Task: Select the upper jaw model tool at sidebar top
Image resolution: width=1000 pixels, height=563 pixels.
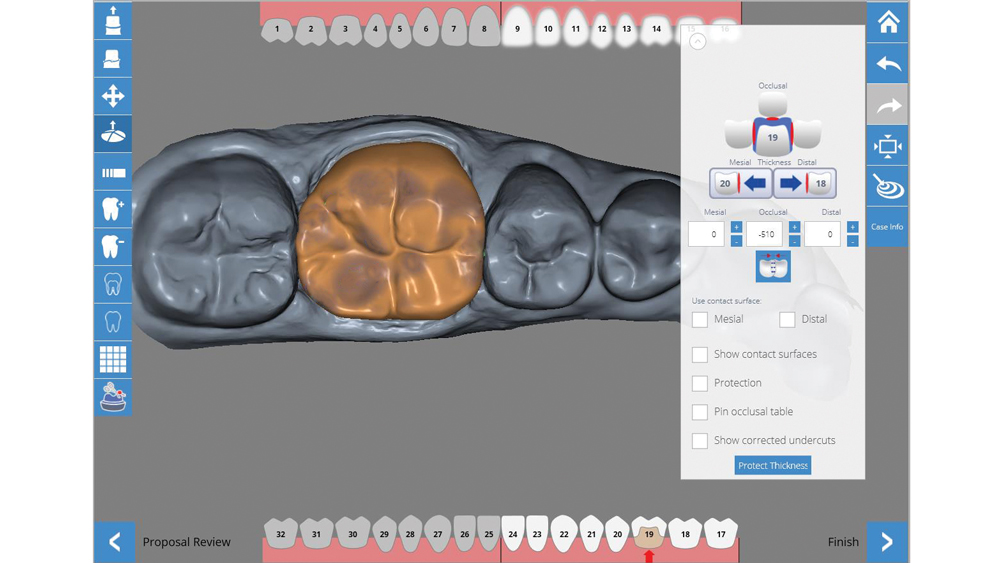Action: [x=113, y=20]
